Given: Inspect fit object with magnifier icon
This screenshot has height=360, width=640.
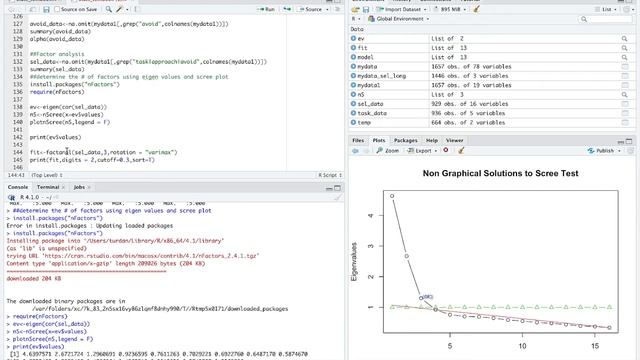Looking at the screenshot, I should point(624,48).
